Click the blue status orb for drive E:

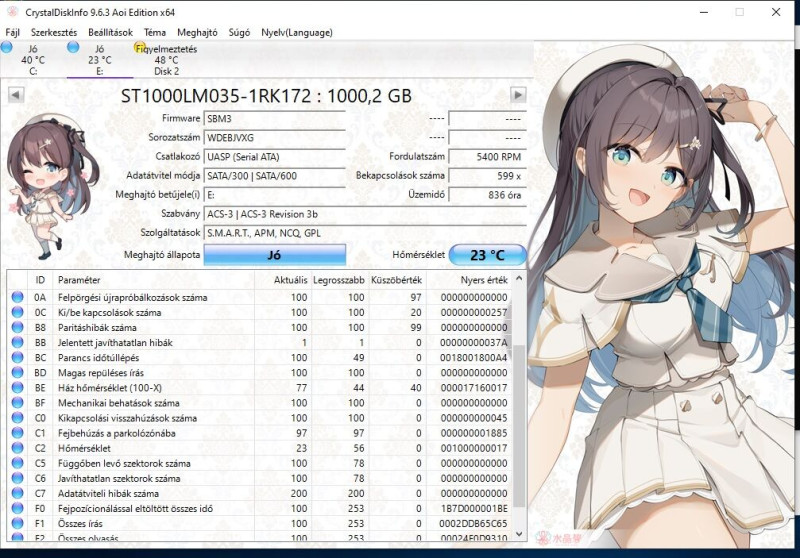[73, 47]
